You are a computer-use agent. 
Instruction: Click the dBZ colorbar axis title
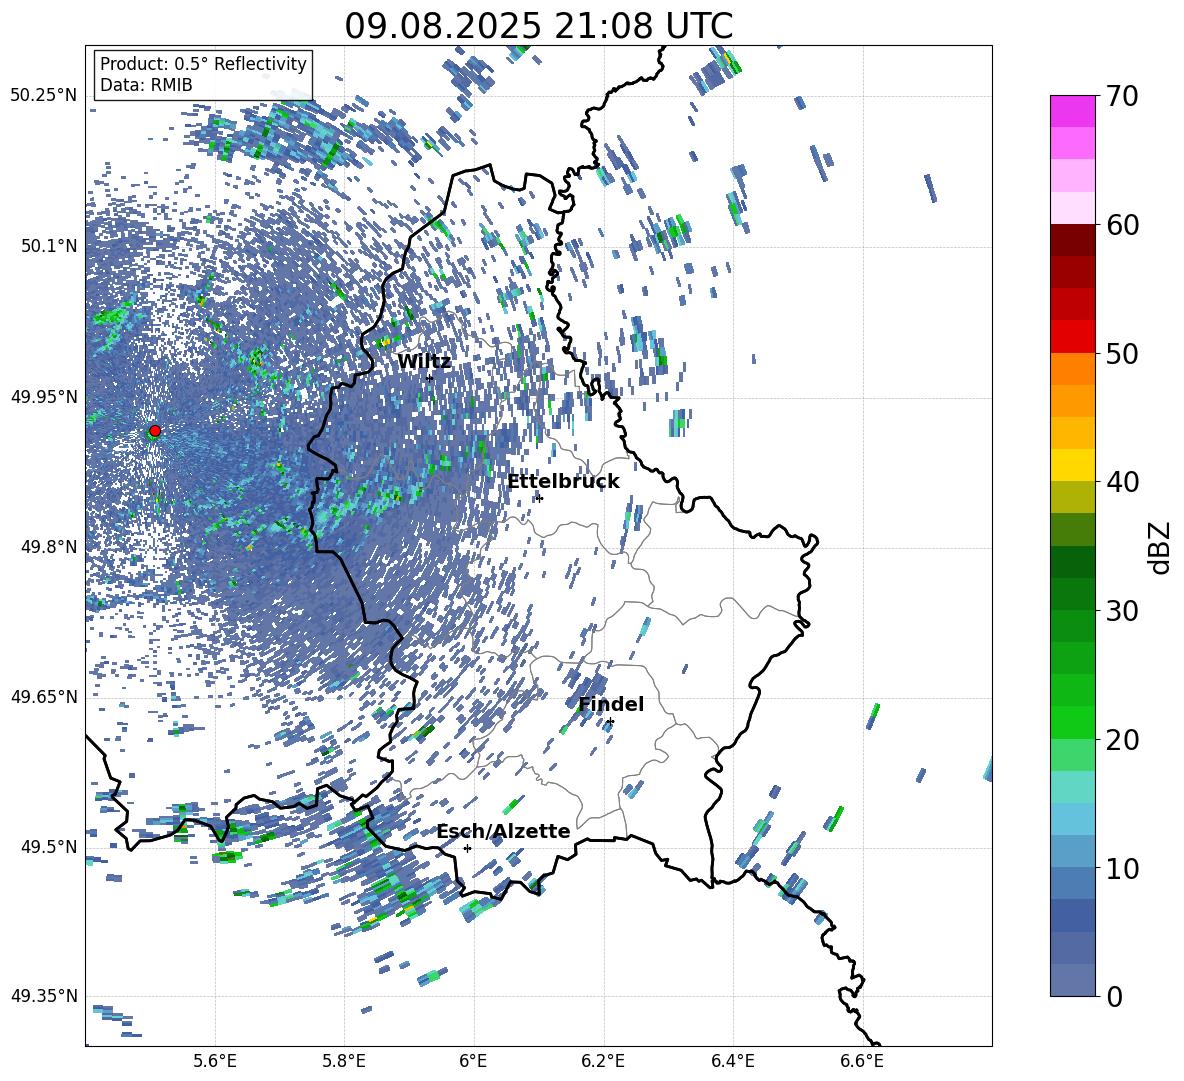(x=1161, y=547)
